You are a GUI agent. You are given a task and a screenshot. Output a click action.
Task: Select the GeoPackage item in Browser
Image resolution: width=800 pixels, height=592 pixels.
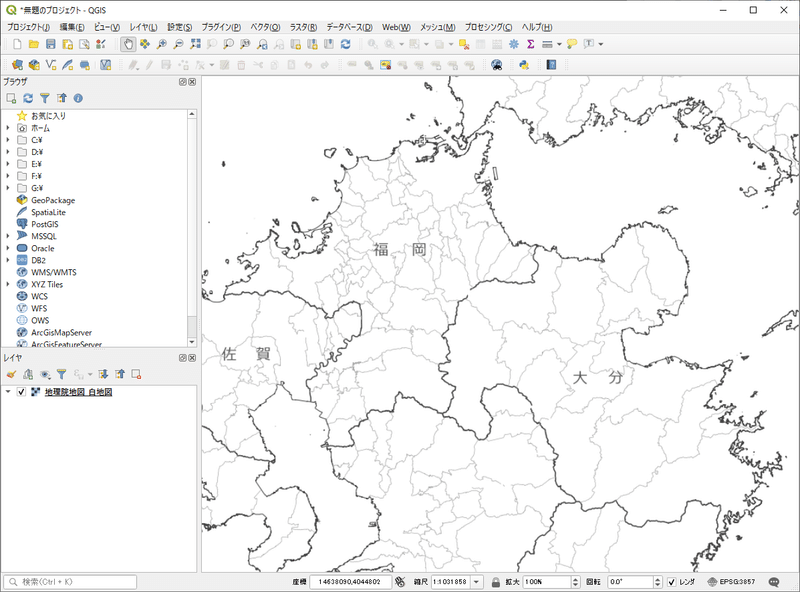click(x=53, y=201)
